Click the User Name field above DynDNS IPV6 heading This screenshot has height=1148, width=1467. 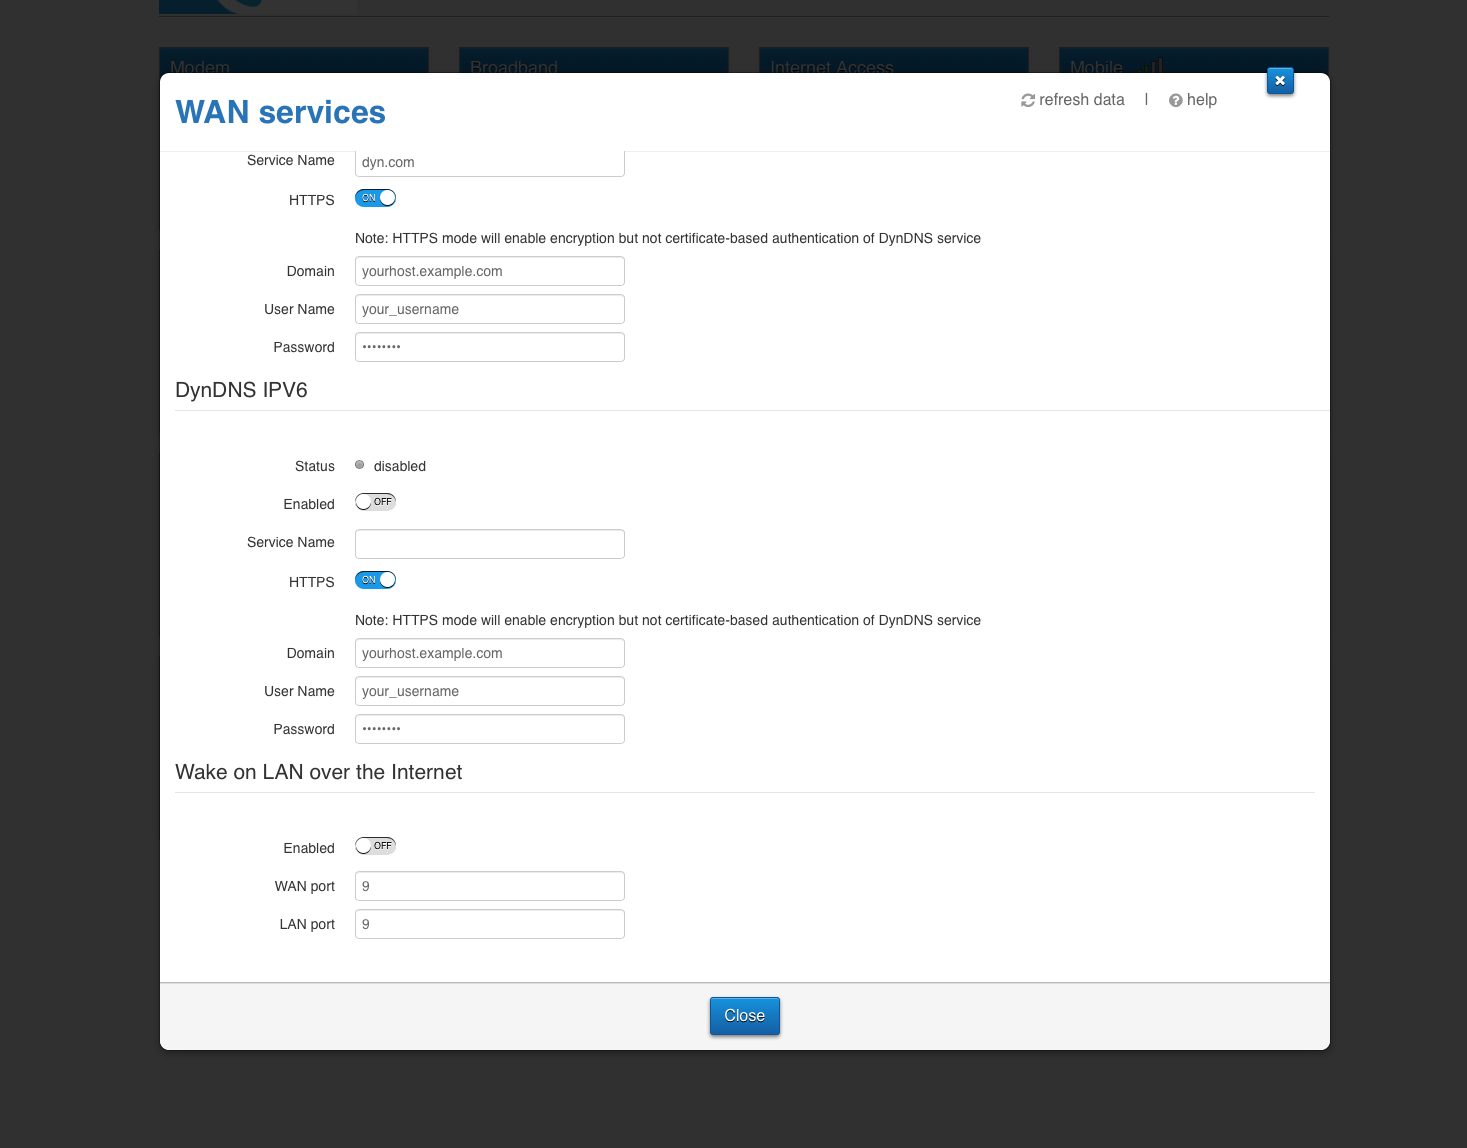[x=490, y=309]
